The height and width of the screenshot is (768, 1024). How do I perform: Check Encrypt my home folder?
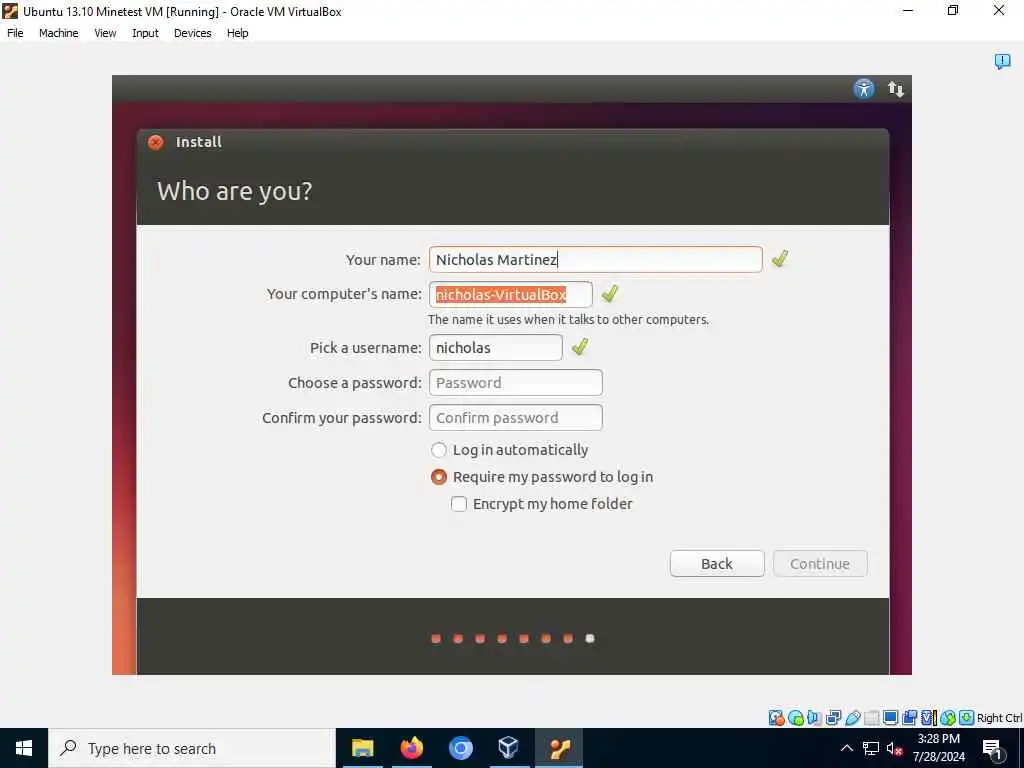click(542, 504)
